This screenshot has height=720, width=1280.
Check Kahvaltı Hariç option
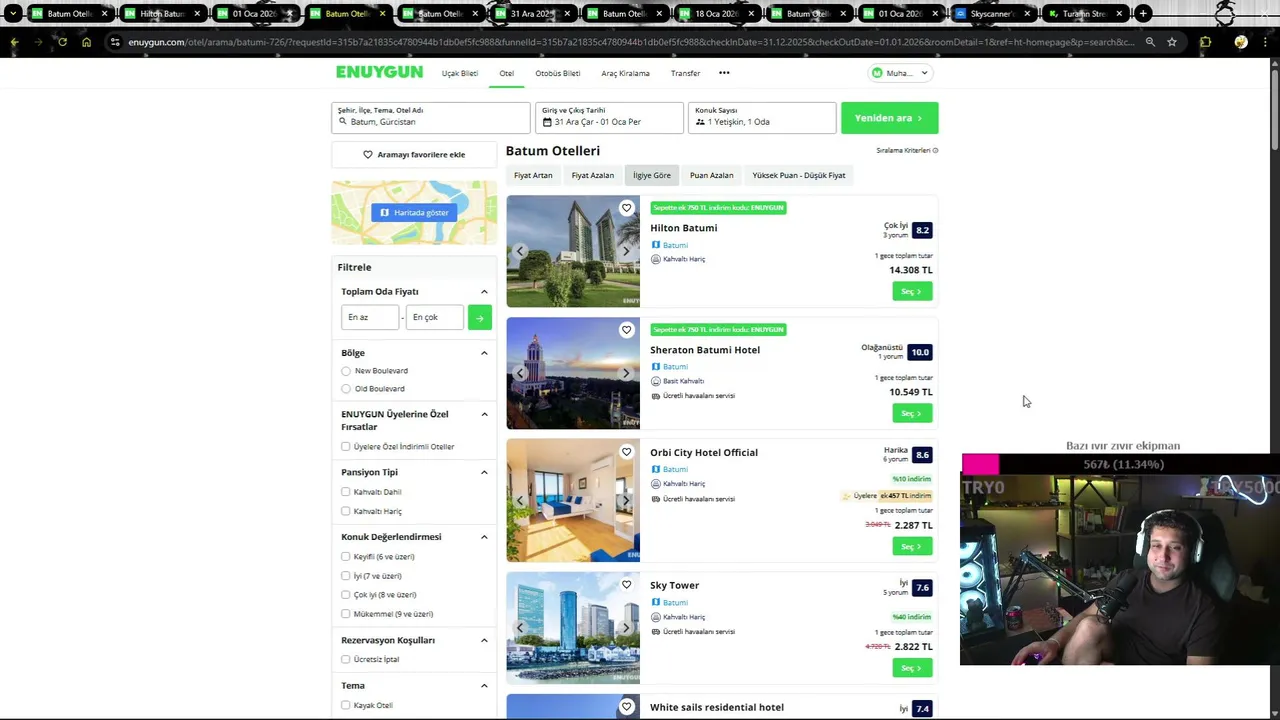tap(346, 511)
